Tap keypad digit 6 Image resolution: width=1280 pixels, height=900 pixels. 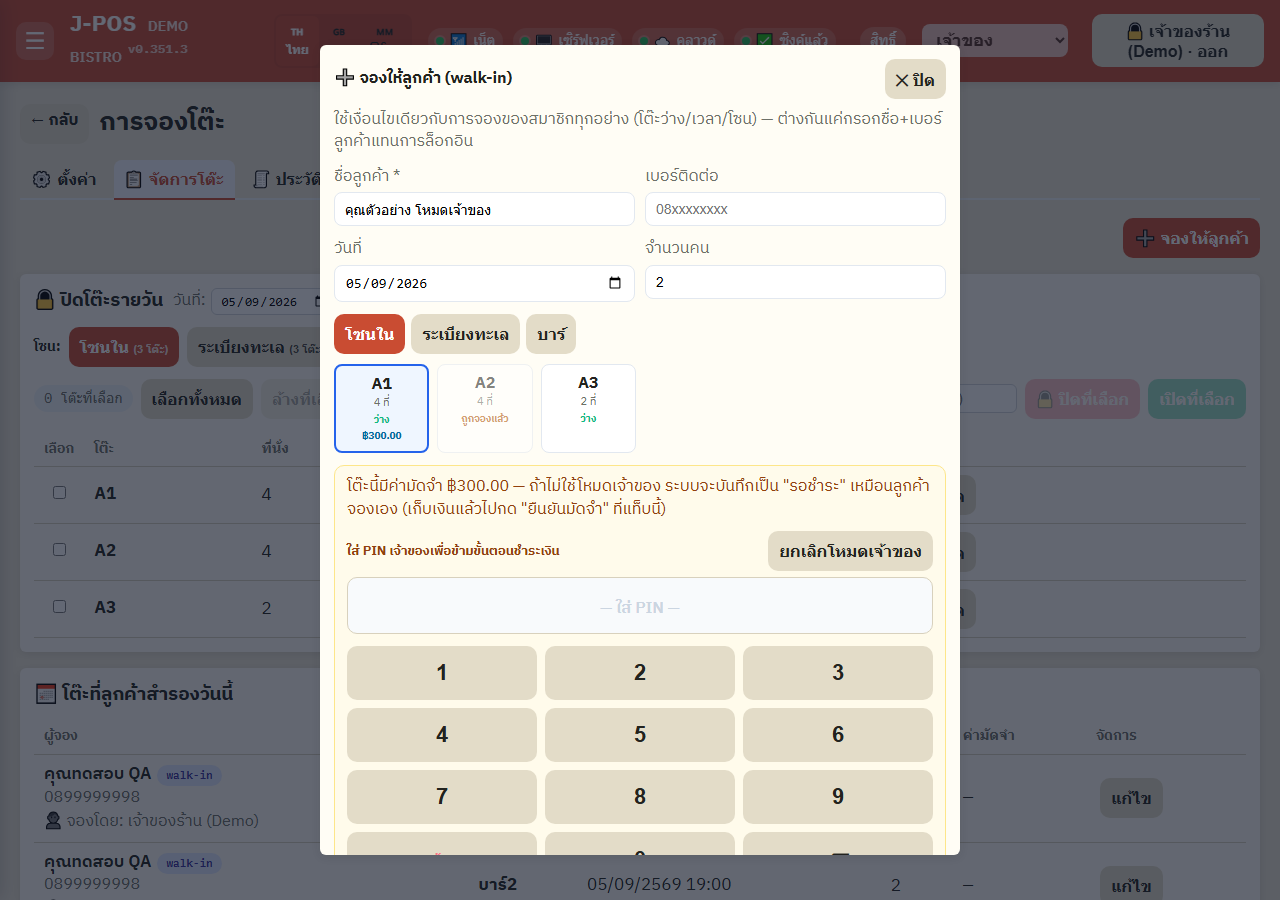[x=838, y=735]
